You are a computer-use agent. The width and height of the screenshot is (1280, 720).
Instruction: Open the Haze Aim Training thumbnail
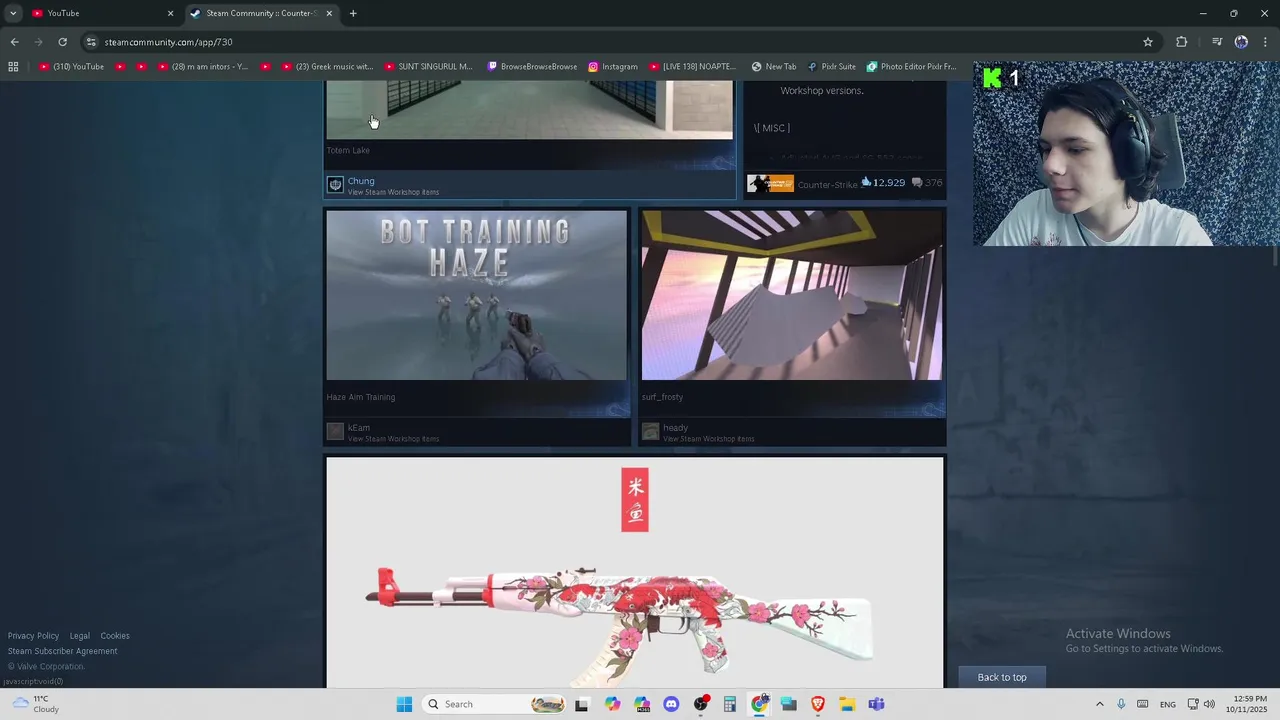tap(476, 295)
